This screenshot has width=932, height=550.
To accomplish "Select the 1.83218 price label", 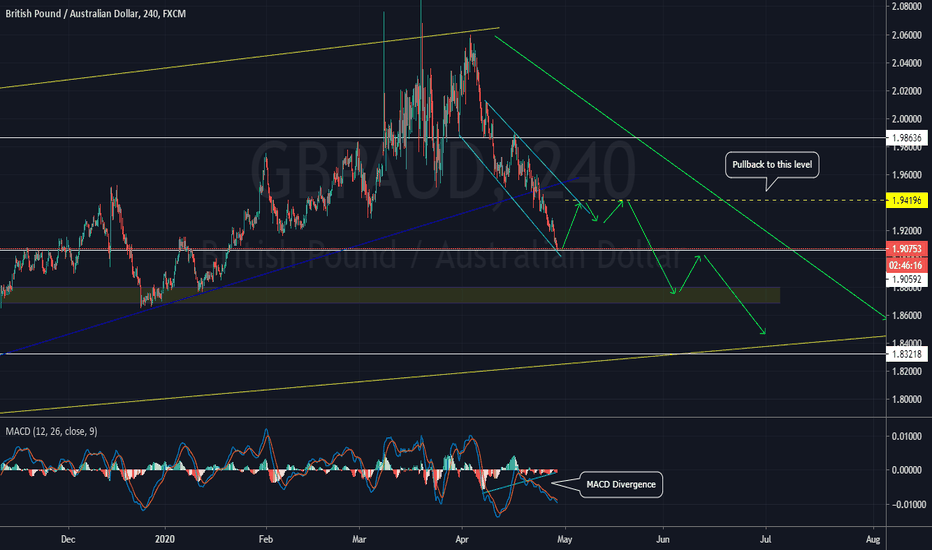I will 906,354.
